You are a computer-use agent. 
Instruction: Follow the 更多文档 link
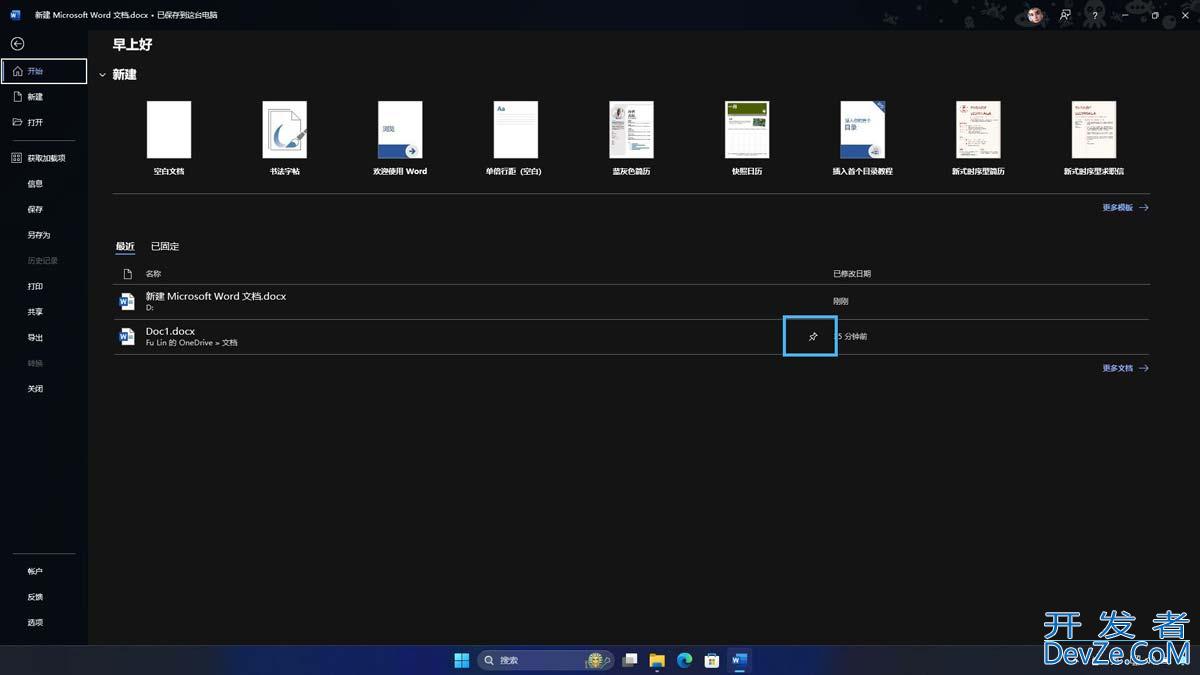point(1125,368)
